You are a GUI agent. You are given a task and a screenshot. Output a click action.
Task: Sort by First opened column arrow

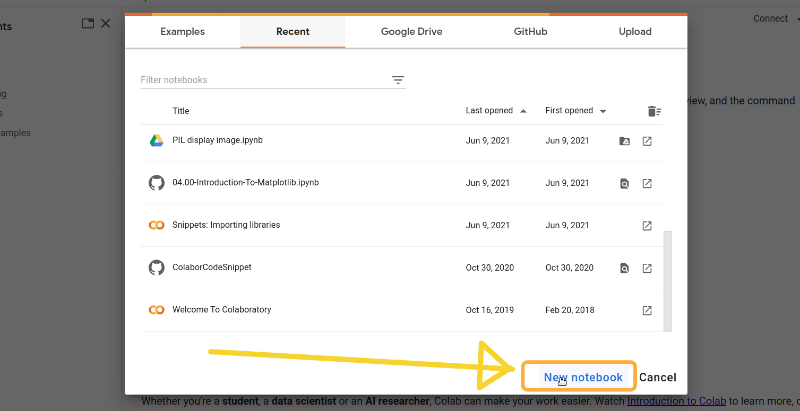point(603,111)
